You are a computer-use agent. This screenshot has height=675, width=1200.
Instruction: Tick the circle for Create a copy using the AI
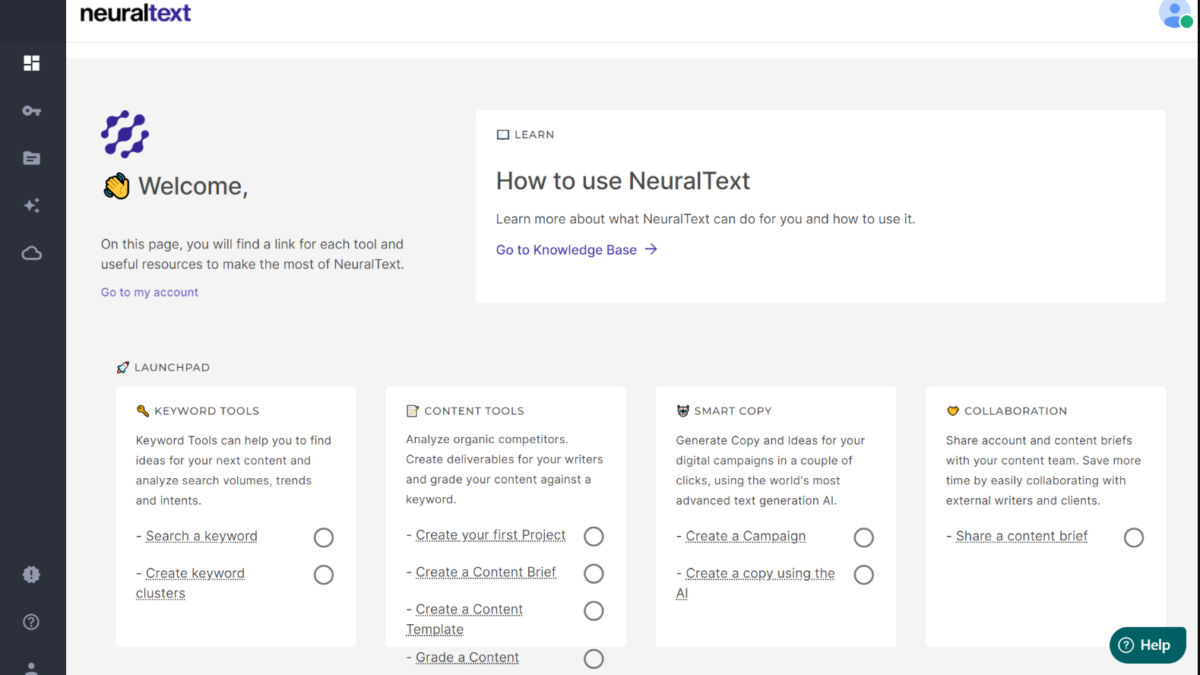coord(864,575)
